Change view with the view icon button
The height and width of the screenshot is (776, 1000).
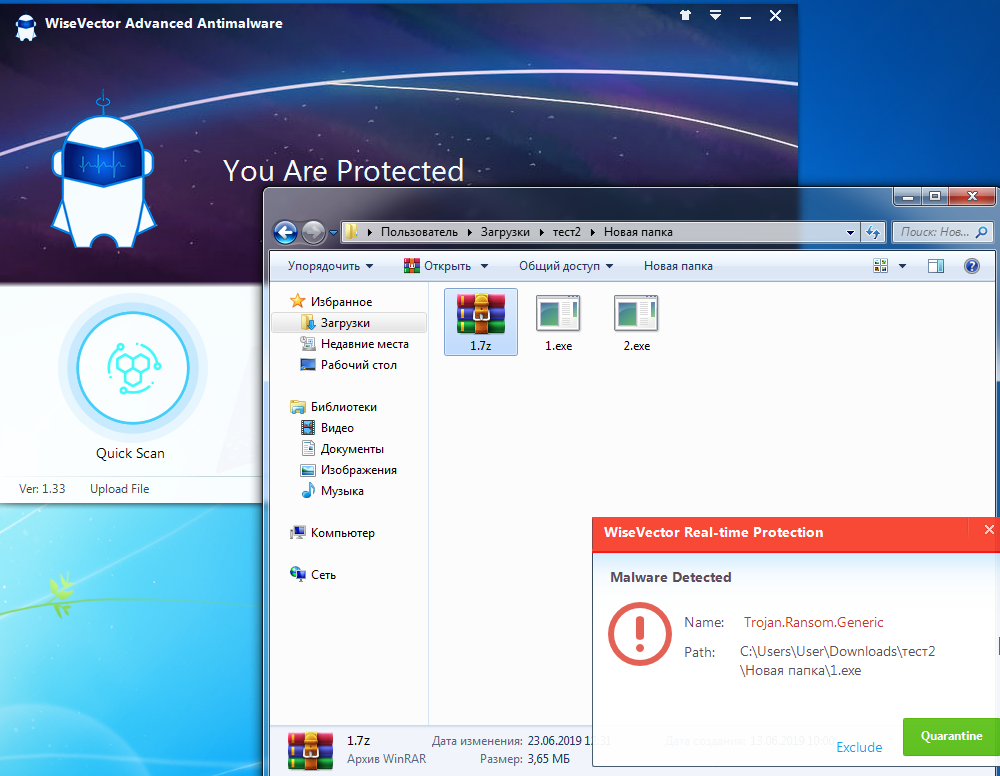point(881,266)
